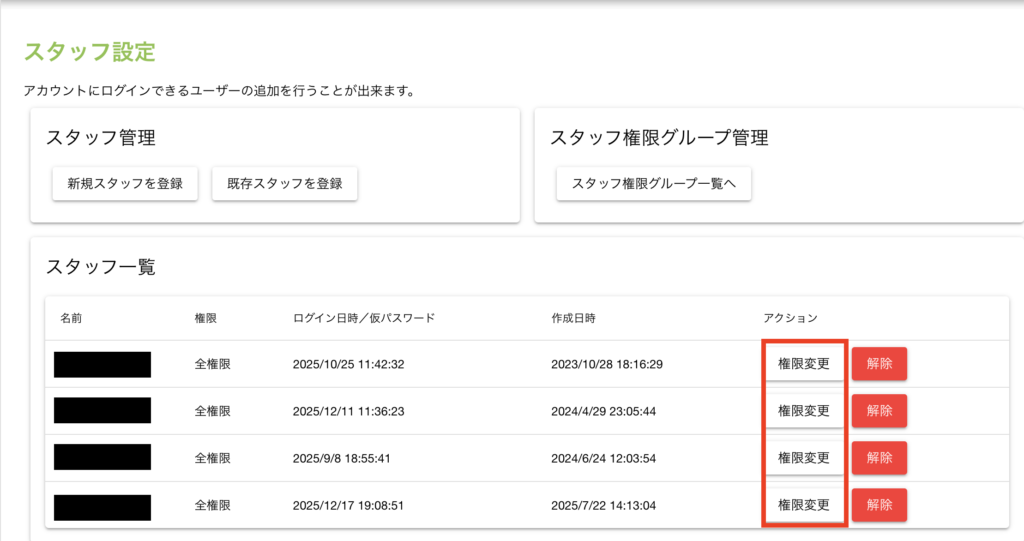The width and height of the screenshot is (1024, 541).
Task: Click the ログイン日時／仮パスワード column header
Action: (x=363, y=318)
